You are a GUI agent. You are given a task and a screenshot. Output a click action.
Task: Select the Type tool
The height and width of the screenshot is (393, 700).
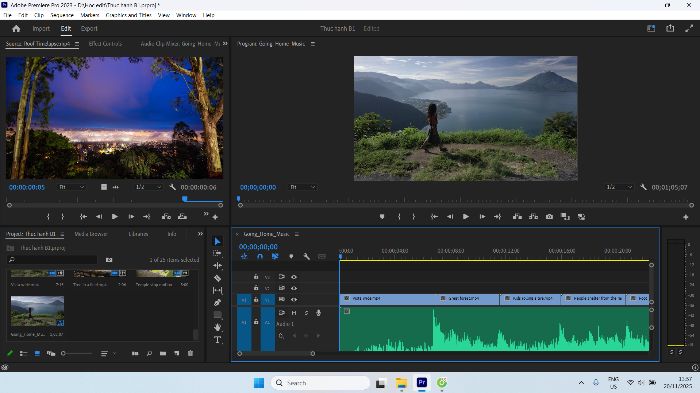217,340
